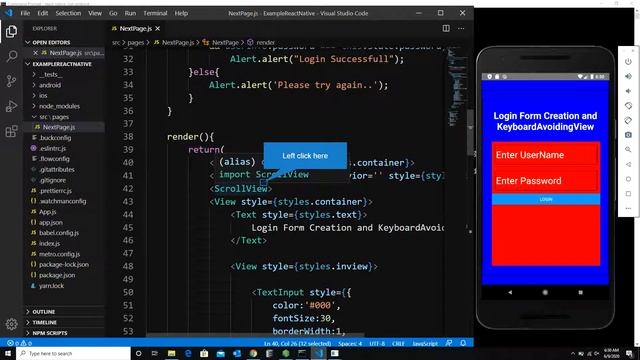Tap the back button on the phone's navigation bar
The width and height of the screenshot is (640, 360).
pyautogui.click(x=510, y=292)
